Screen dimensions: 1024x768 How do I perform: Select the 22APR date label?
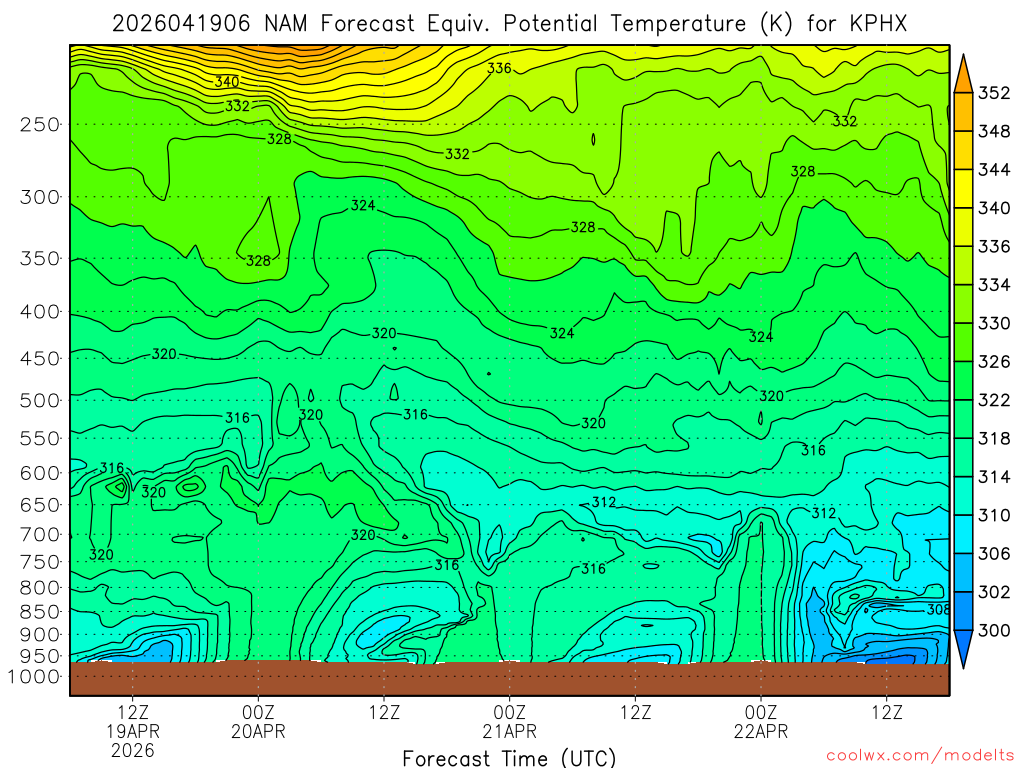pos(761,731)
